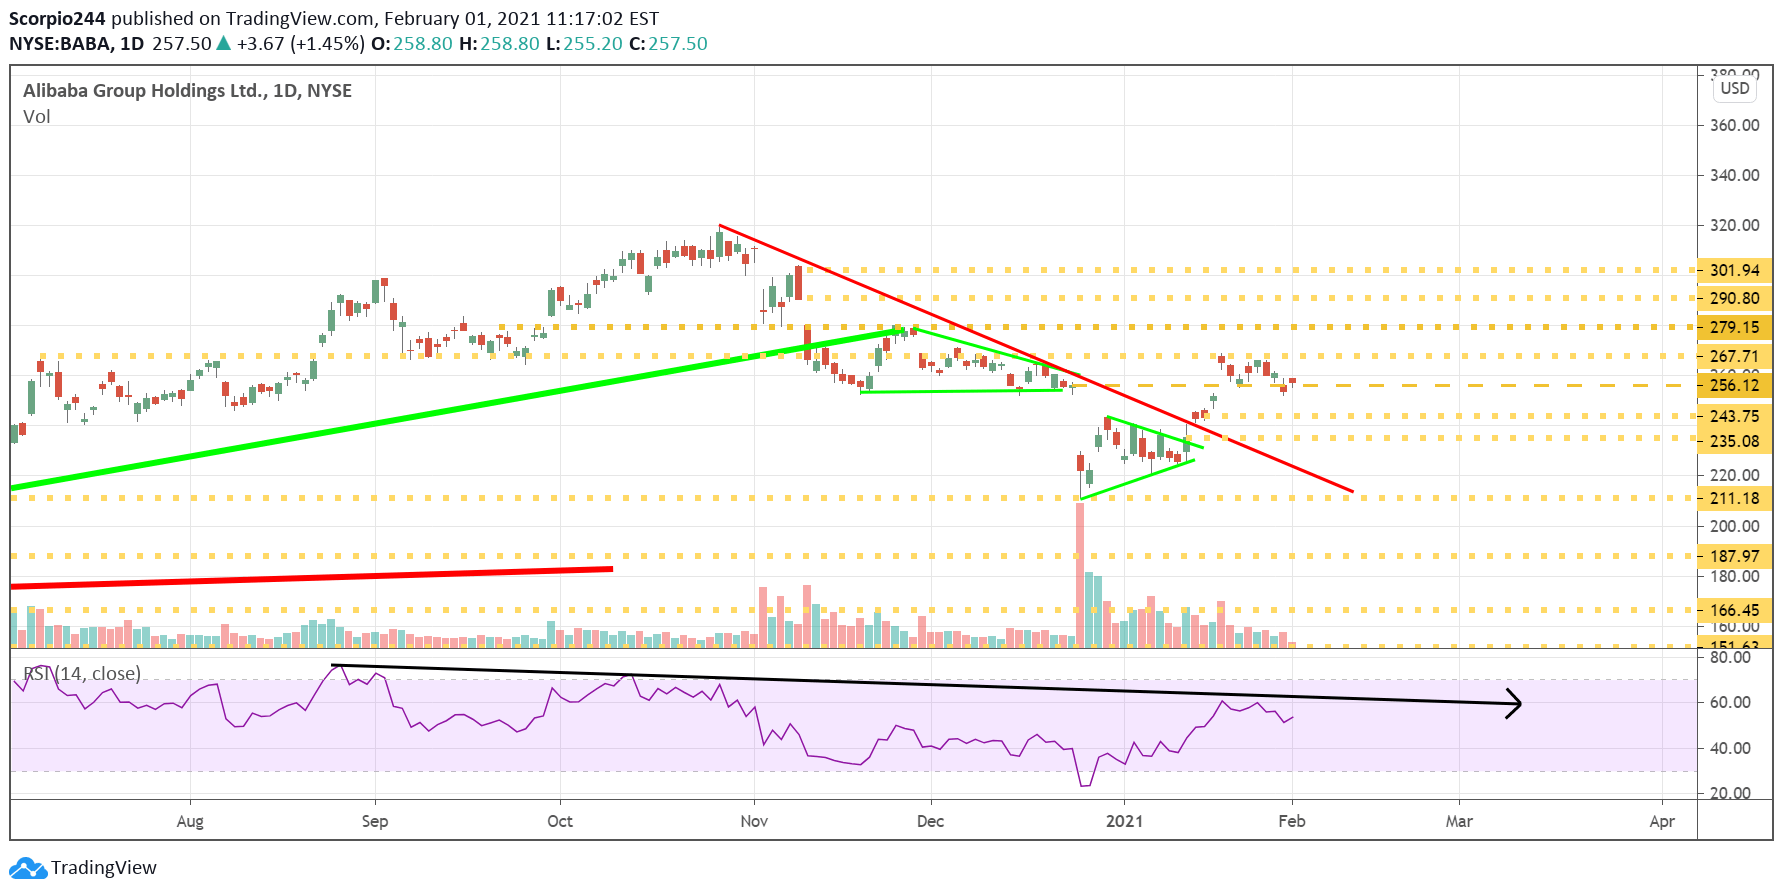Click the green up-triangle change indicator
The width and height of the screenshot is (1783, 895).
[x=224, y=43]
